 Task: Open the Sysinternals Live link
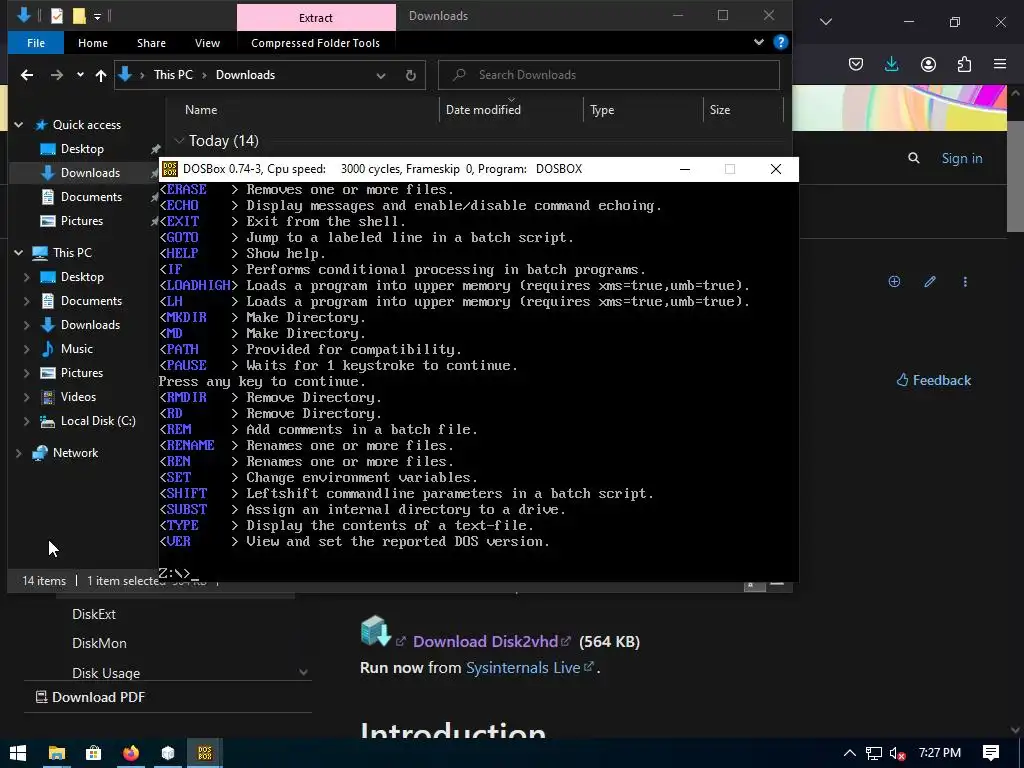[523, 668]
